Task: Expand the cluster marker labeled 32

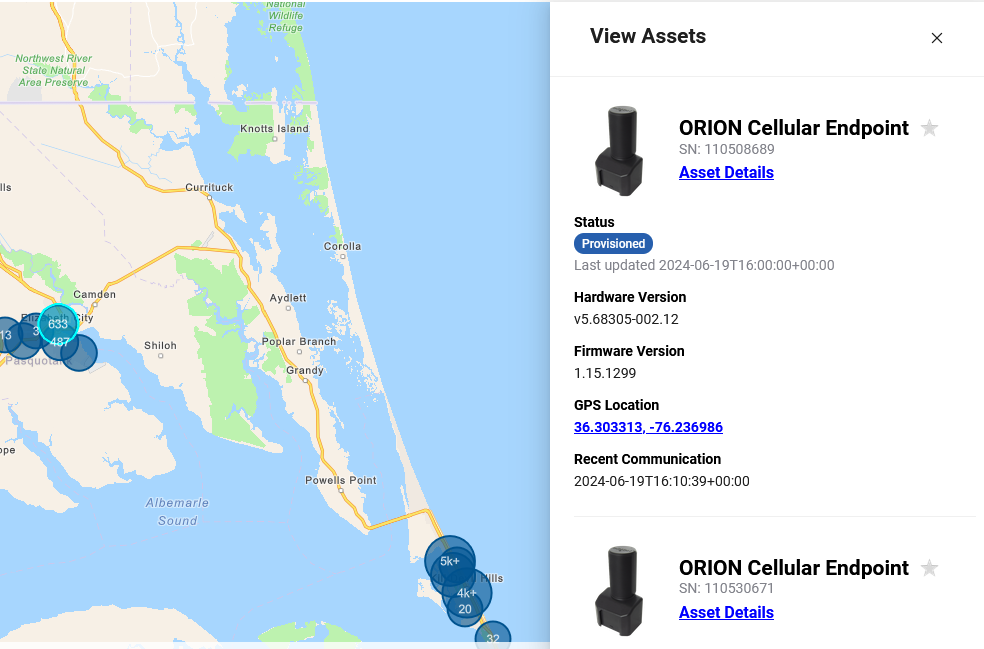Action: 492,637
